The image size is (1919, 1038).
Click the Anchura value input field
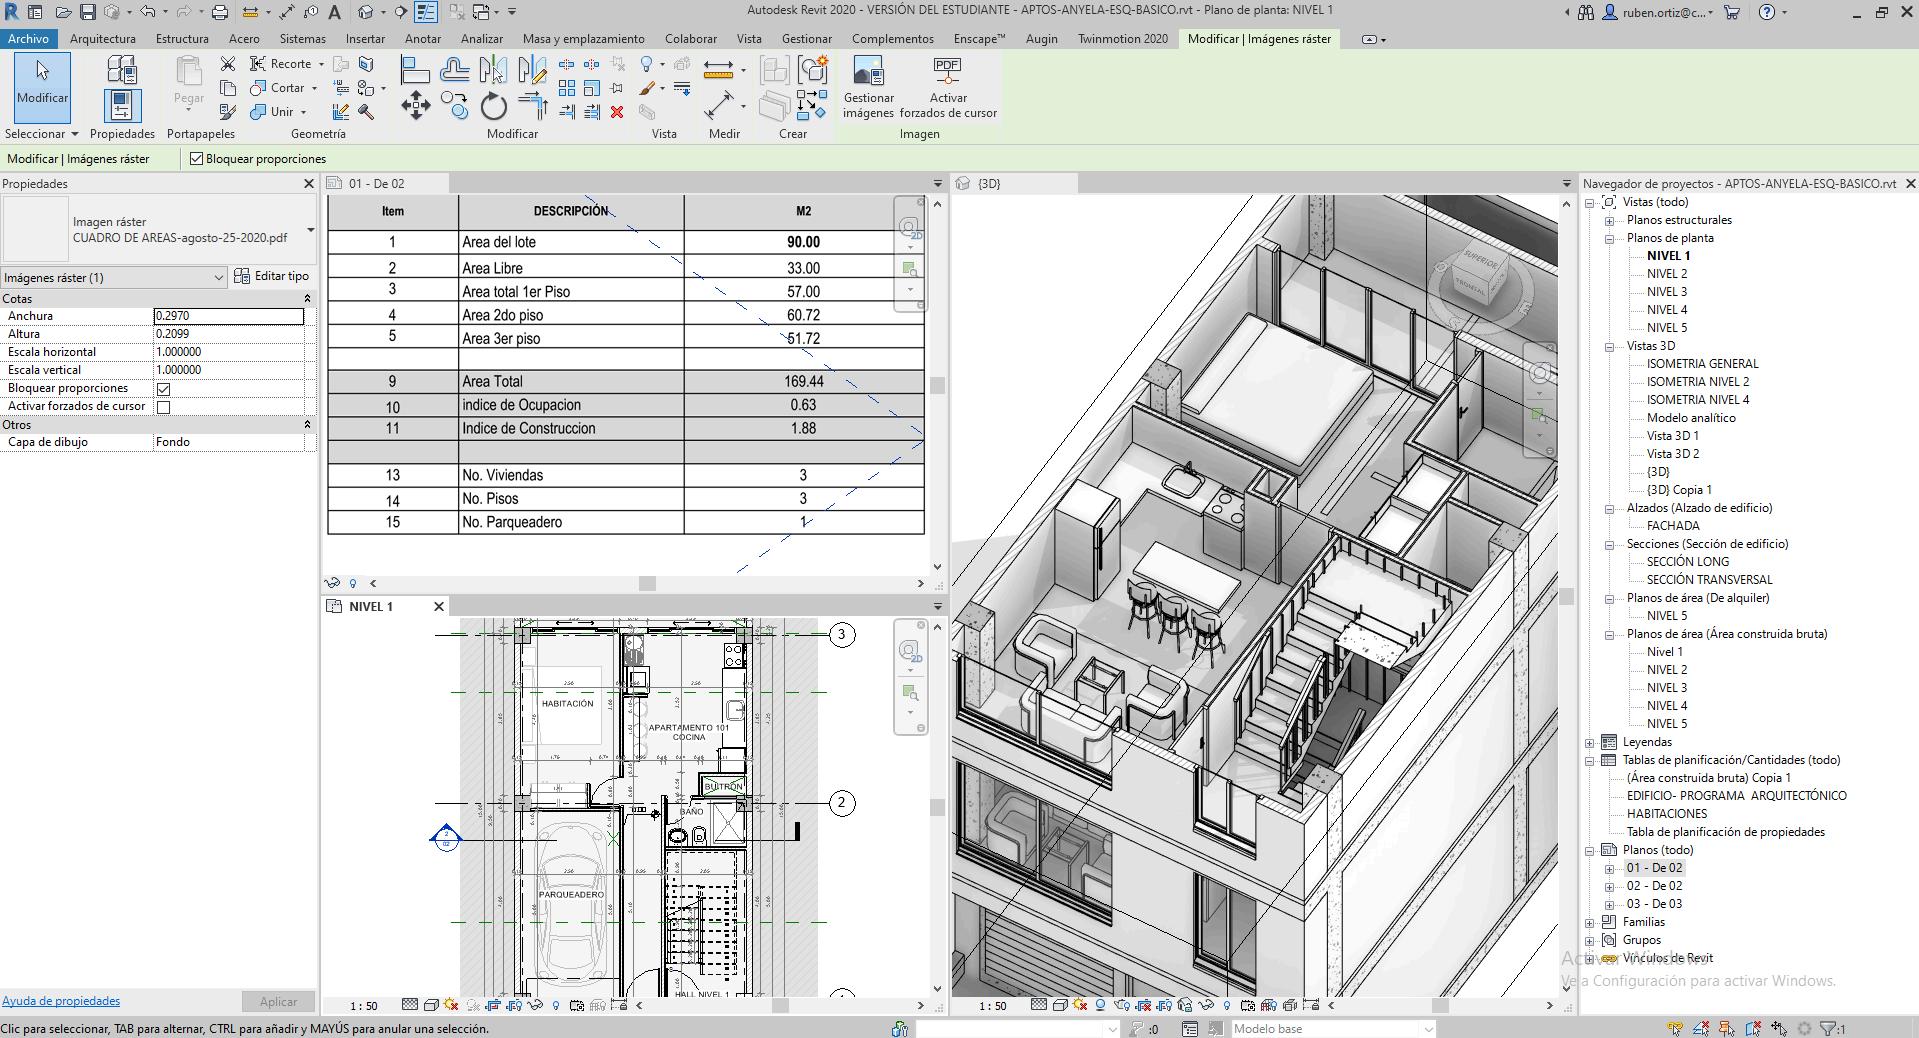[228, 316]
